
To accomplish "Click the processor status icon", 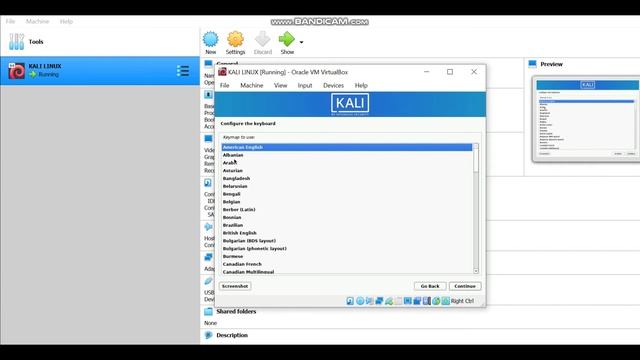I will (x=427, y=301).
